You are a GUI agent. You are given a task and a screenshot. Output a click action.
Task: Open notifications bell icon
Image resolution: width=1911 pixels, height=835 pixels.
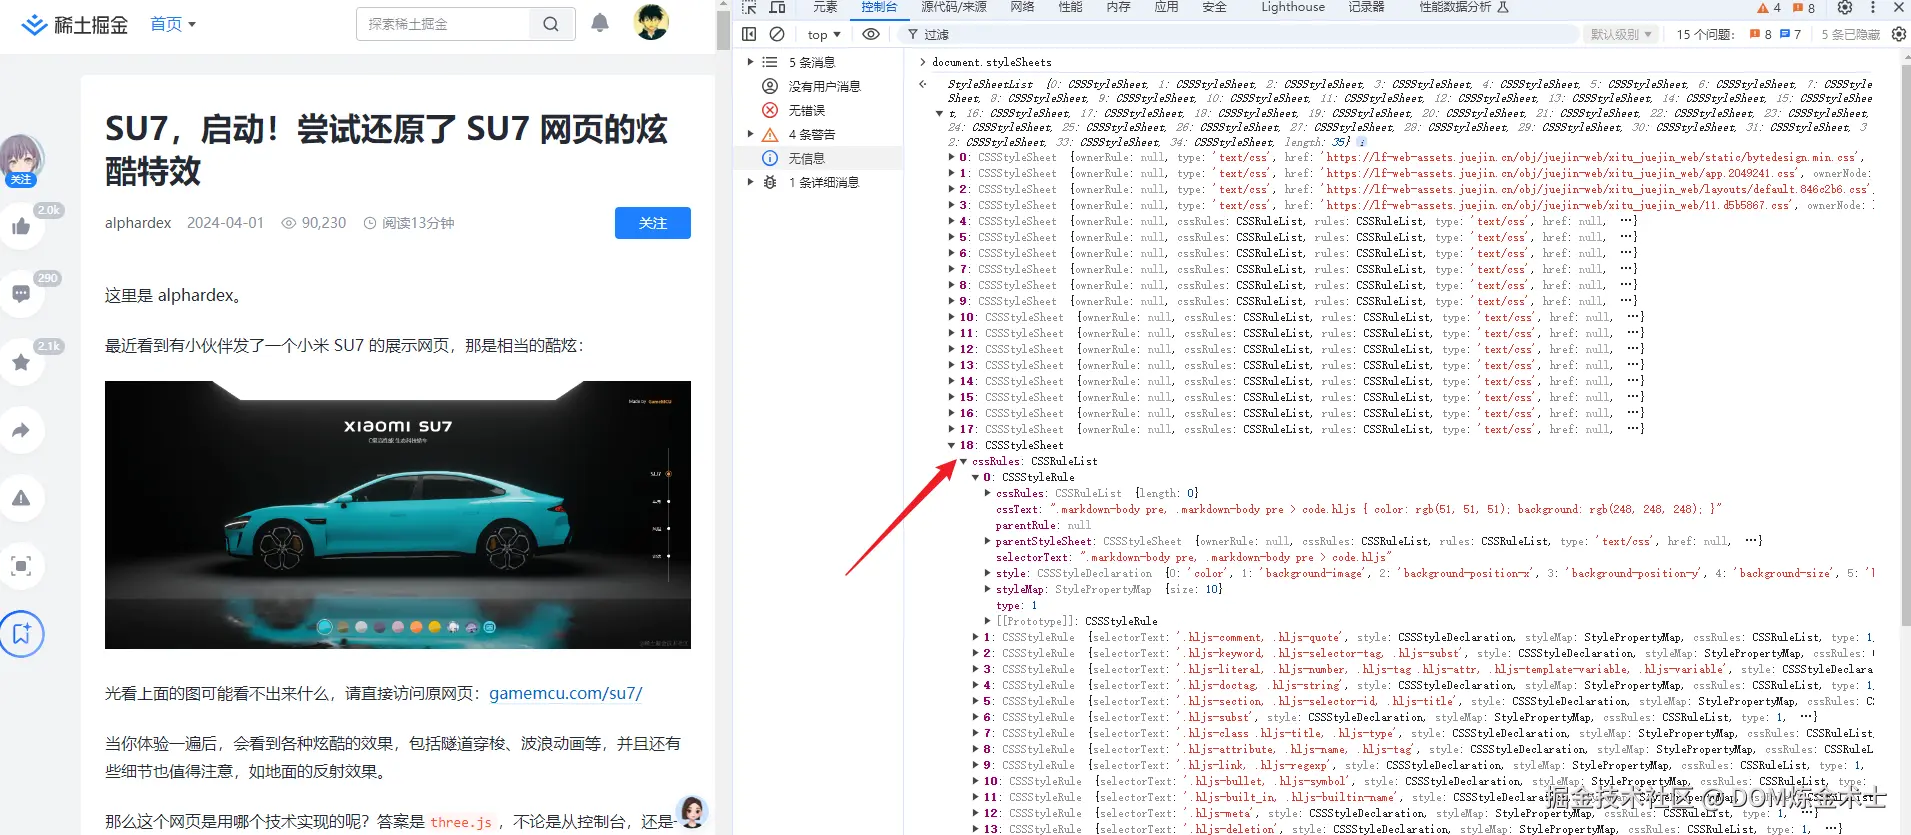click(x=600, y=23)
